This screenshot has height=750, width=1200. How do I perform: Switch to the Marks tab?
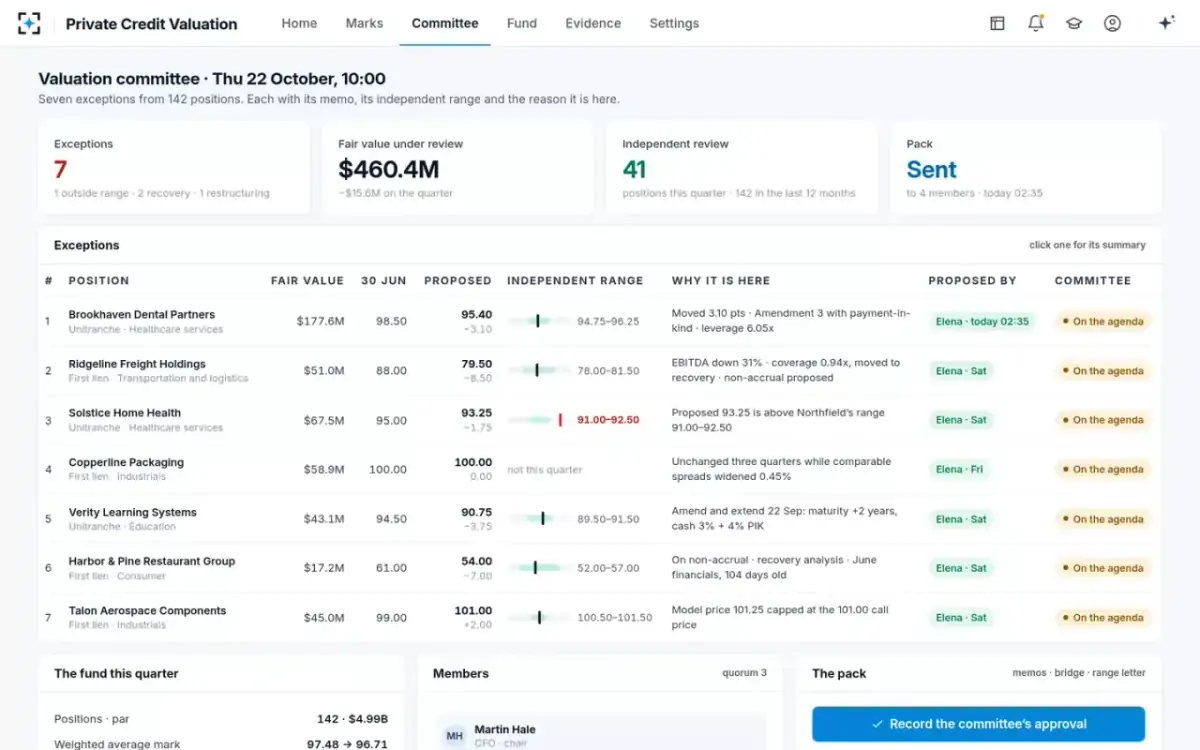click(x=364, y=23)
